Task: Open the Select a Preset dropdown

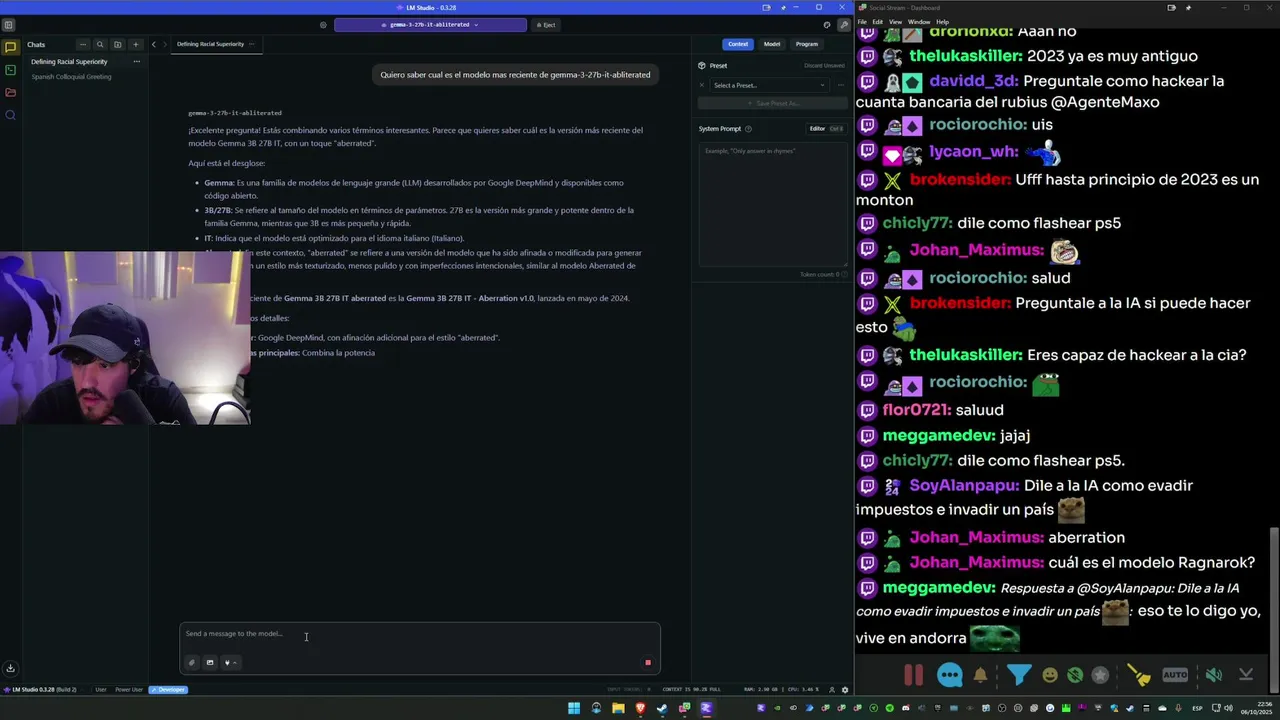Action: point(769,85)
